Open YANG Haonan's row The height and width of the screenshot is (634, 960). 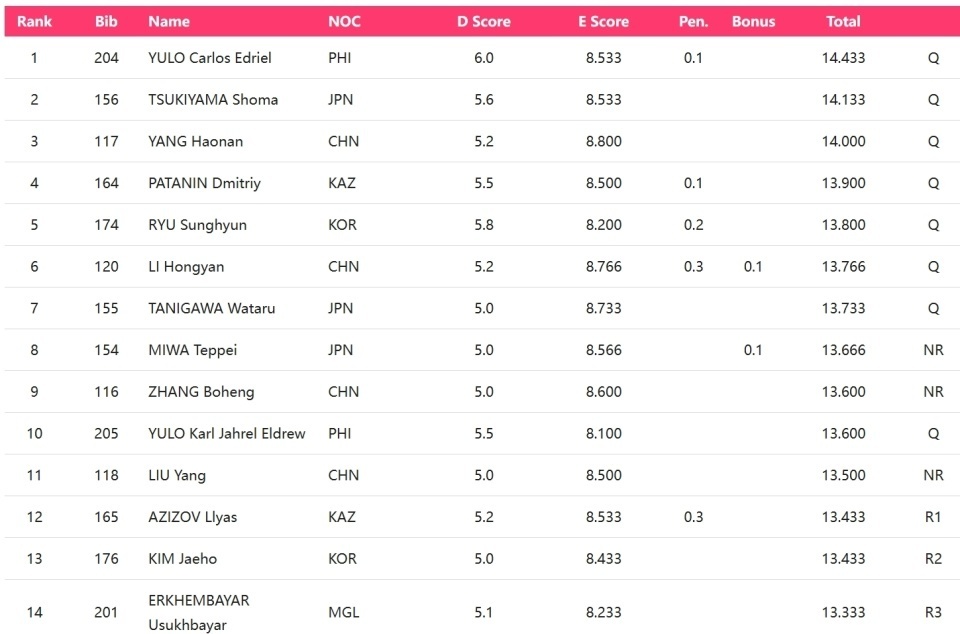coord(482,141)
